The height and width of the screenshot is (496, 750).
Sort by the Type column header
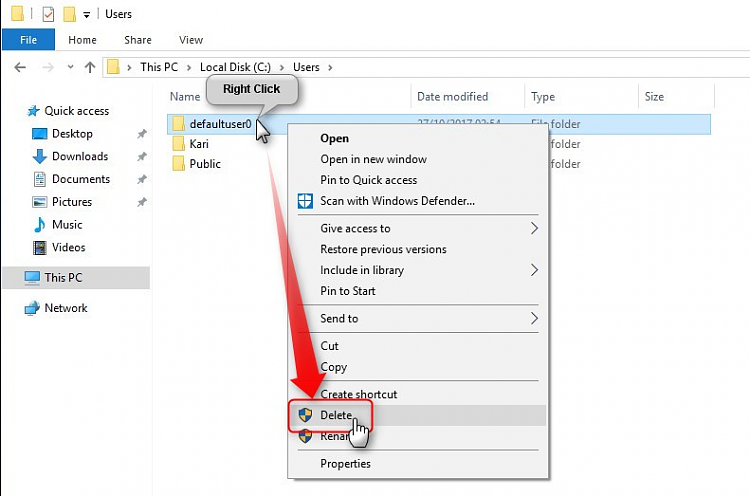pos(543,97)
